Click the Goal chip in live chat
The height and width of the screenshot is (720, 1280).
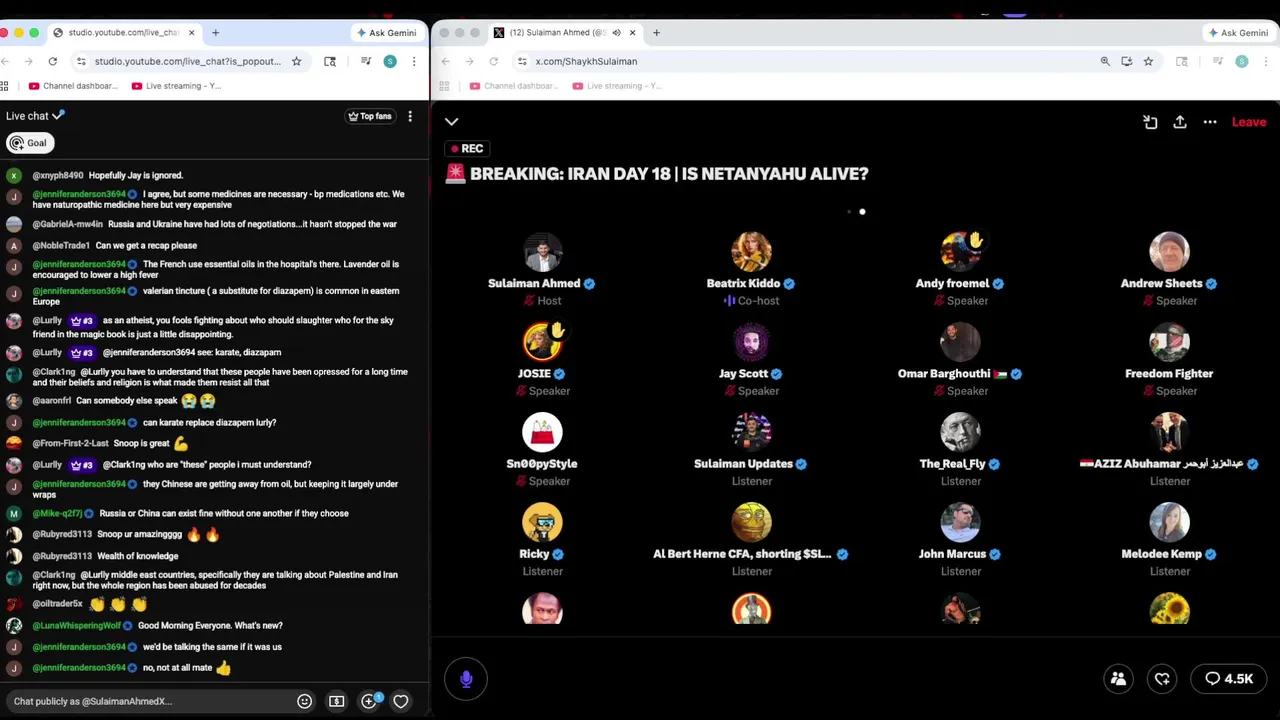coord(28,143)
